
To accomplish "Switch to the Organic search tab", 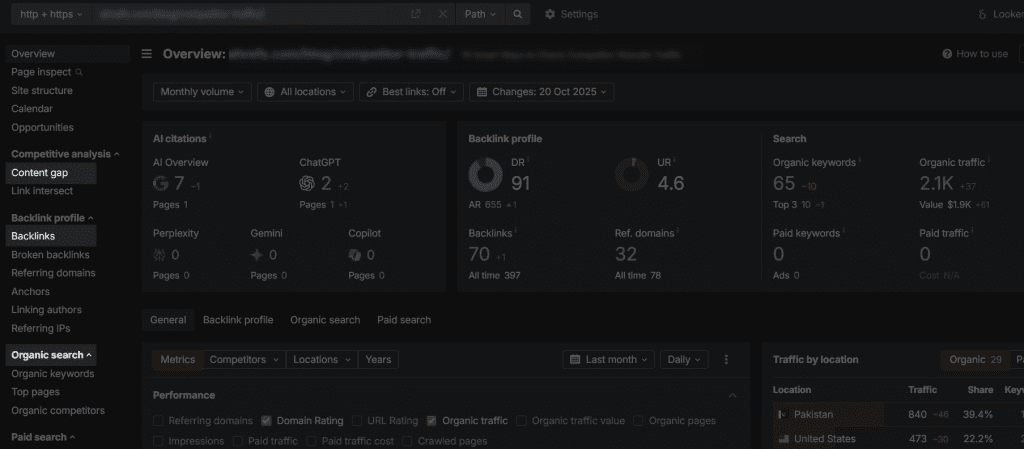I will pyautogui.click(x=325, y=320).
